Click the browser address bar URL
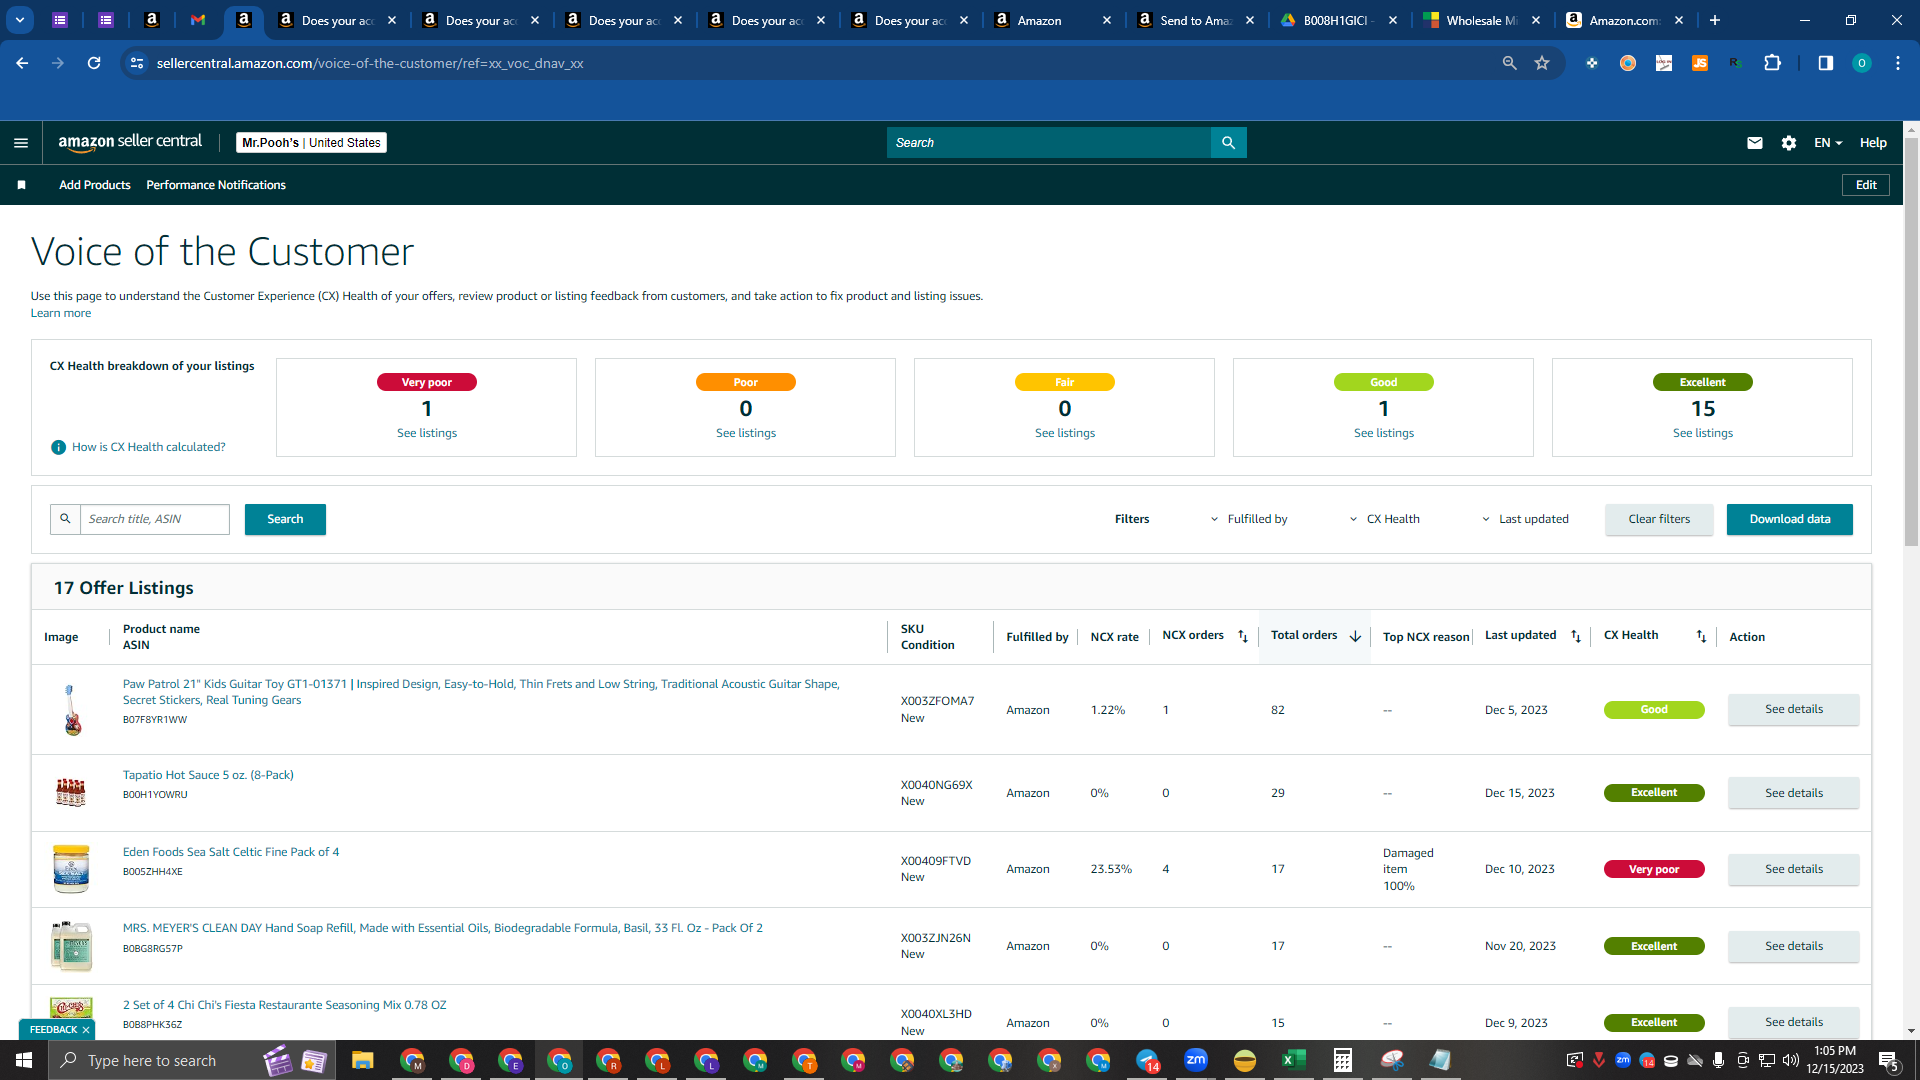This screenshot has width=1920, height=1080. pyautogui.click(x=370, y=63)
